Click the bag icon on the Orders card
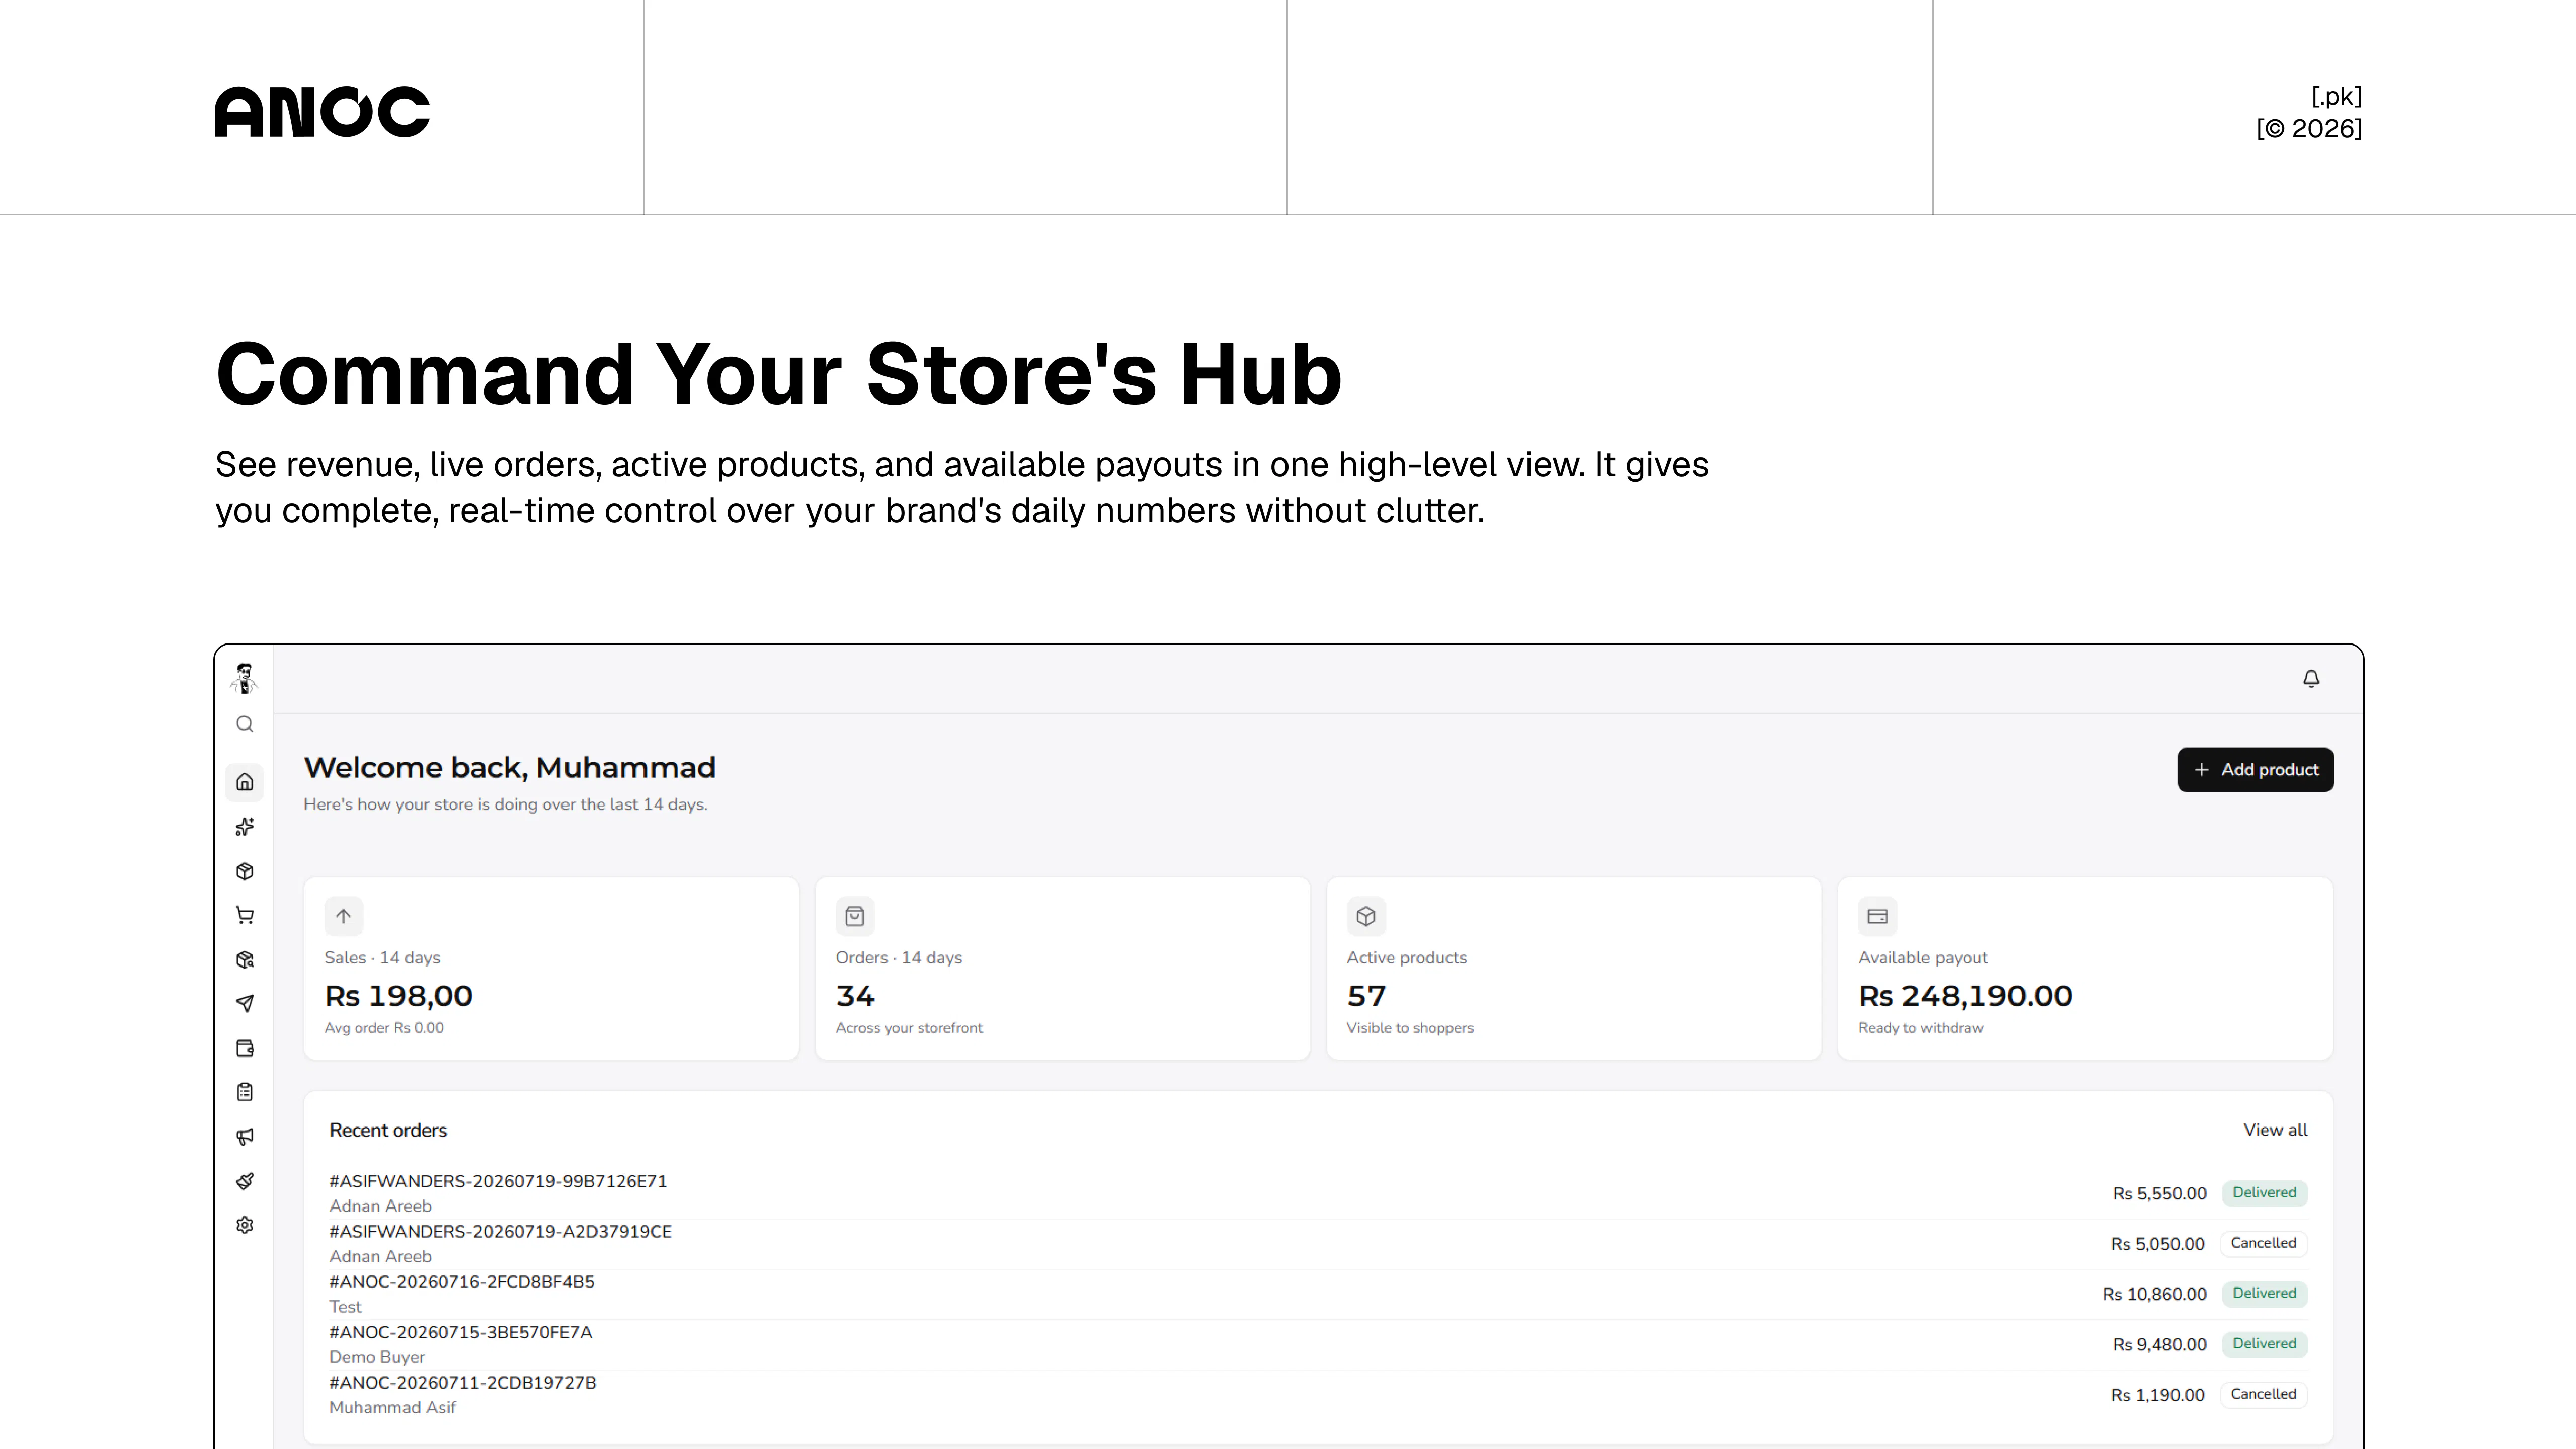Screen dimensions: 2576x1449 (855, 916)
